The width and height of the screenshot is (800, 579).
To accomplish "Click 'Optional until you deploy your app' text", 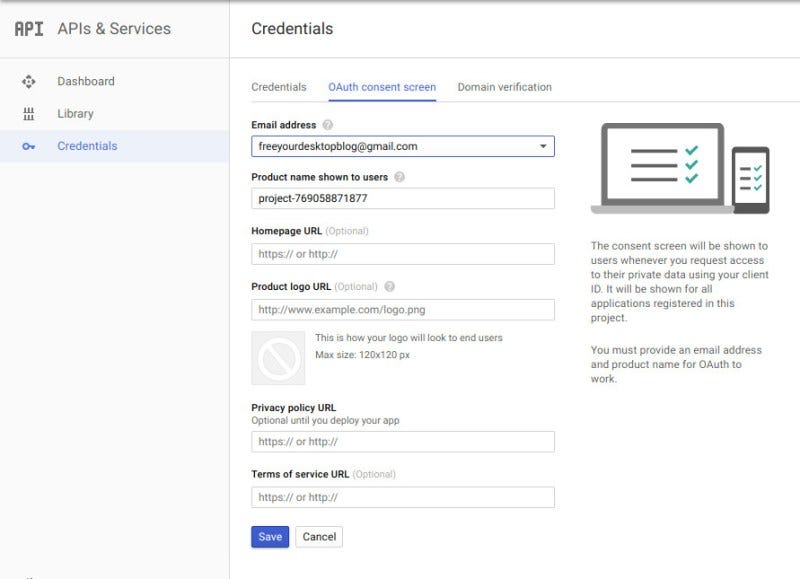I will point(326,421).
